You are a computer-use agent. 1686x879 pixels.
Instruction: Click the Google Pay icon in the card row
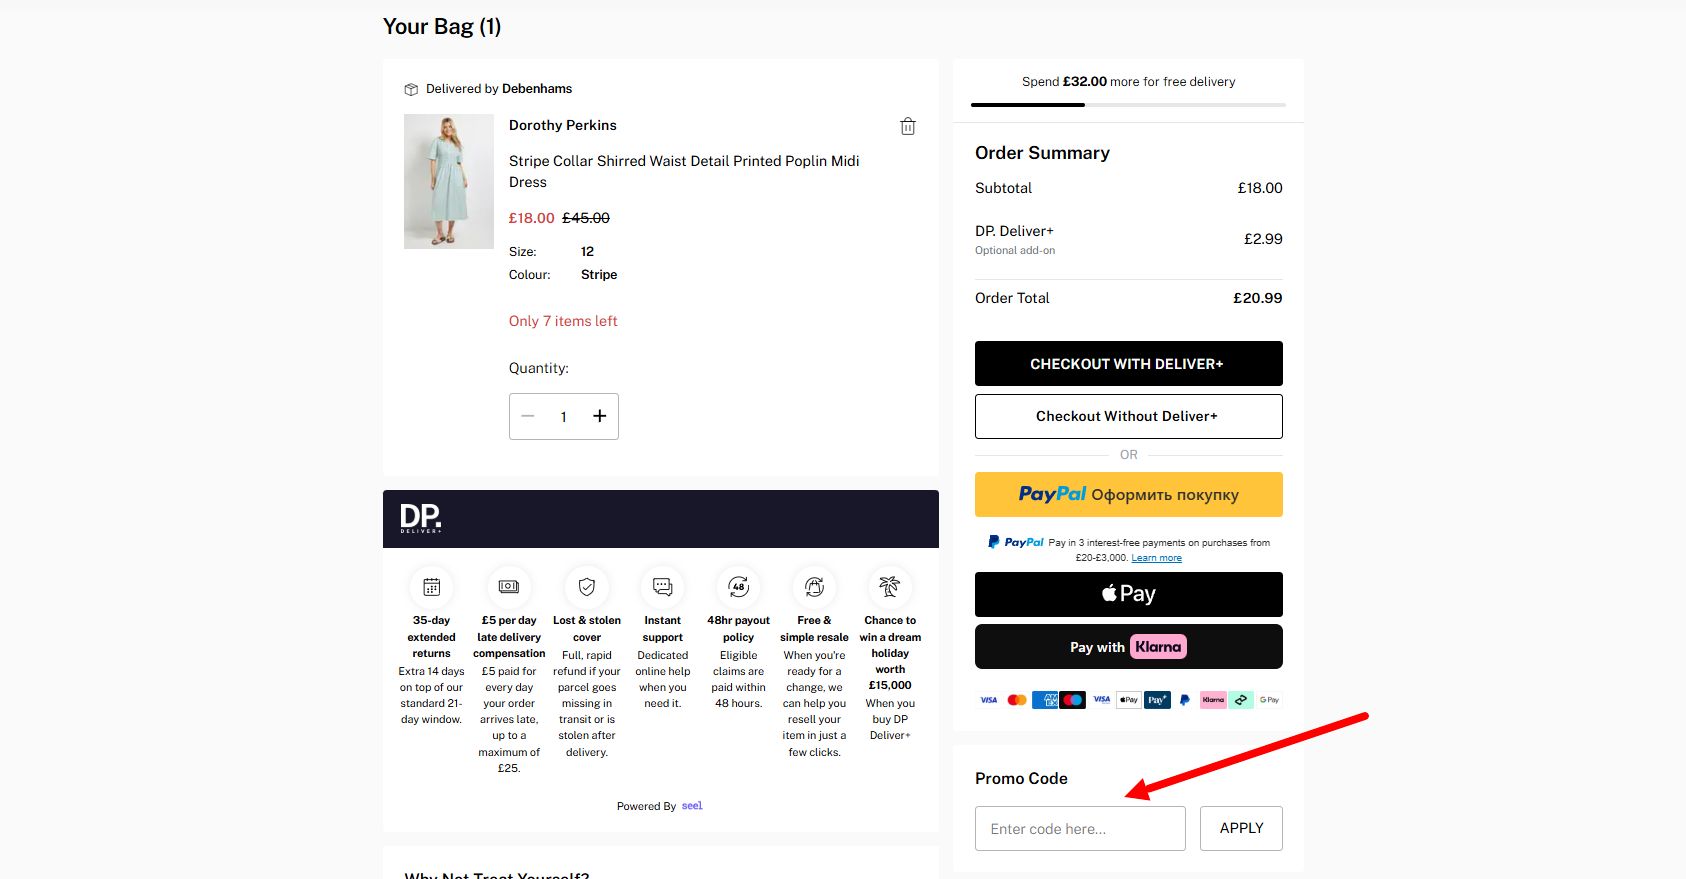tap(1270, 700)
